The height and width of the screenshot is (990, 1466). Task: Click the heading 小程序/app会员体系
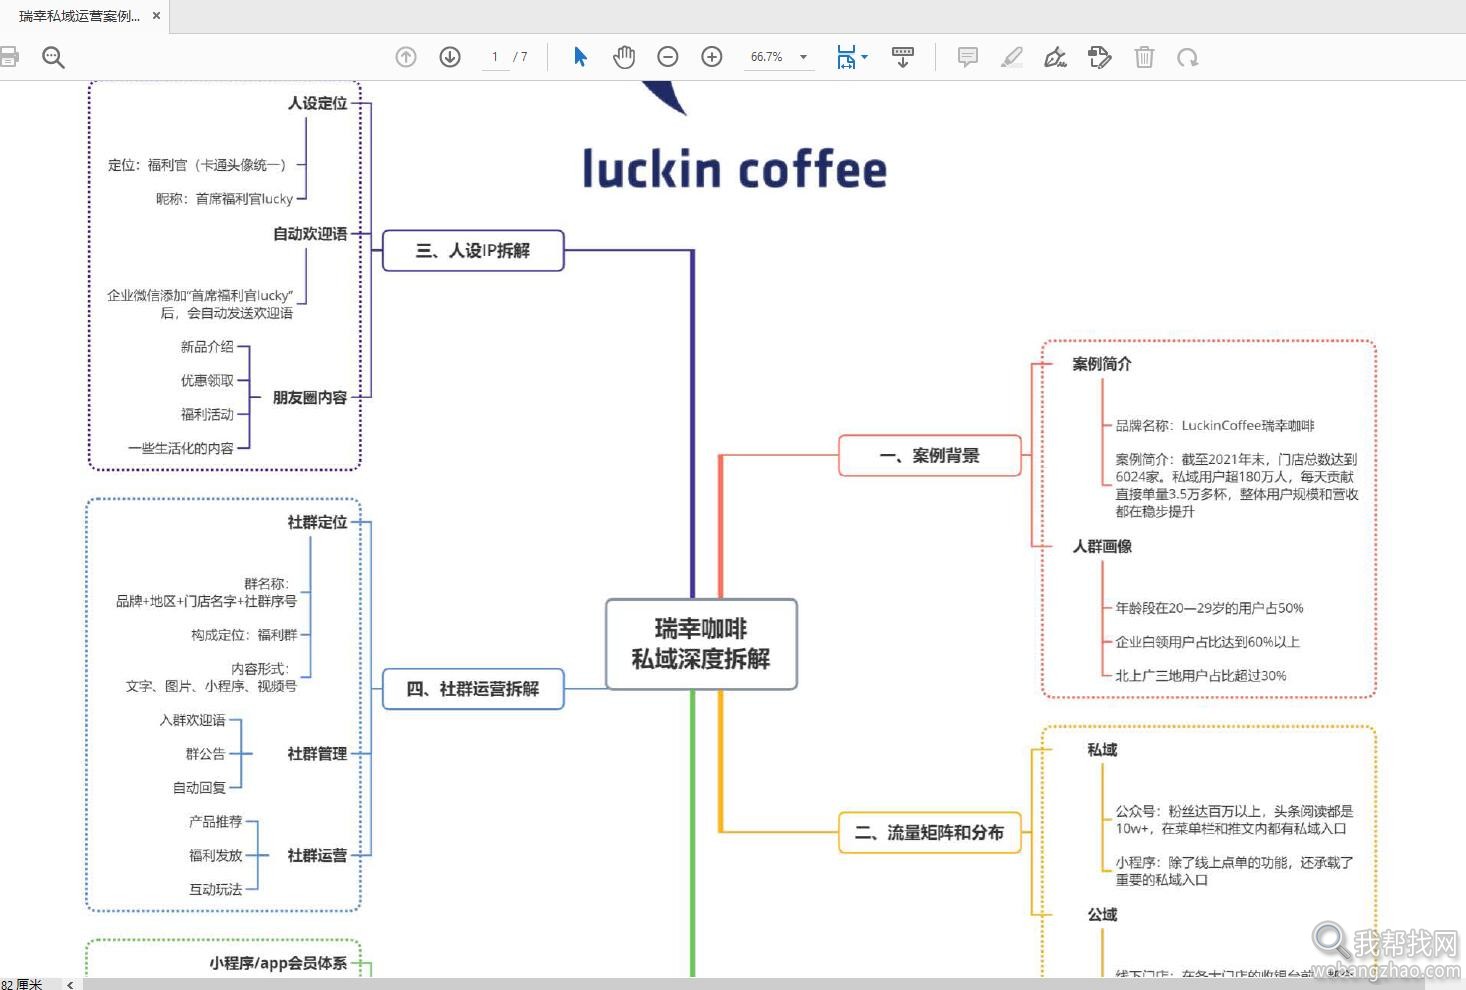[x=278, y=963]
